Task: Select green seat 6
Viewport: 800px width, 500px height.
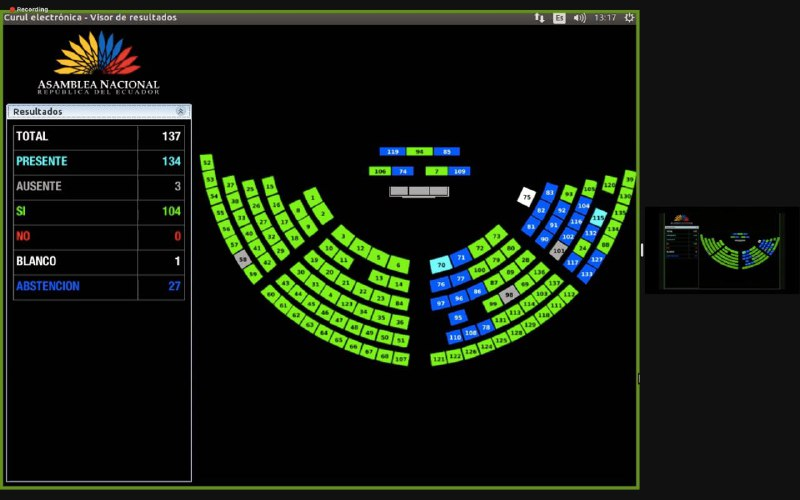Action: (x=398, y=265)
